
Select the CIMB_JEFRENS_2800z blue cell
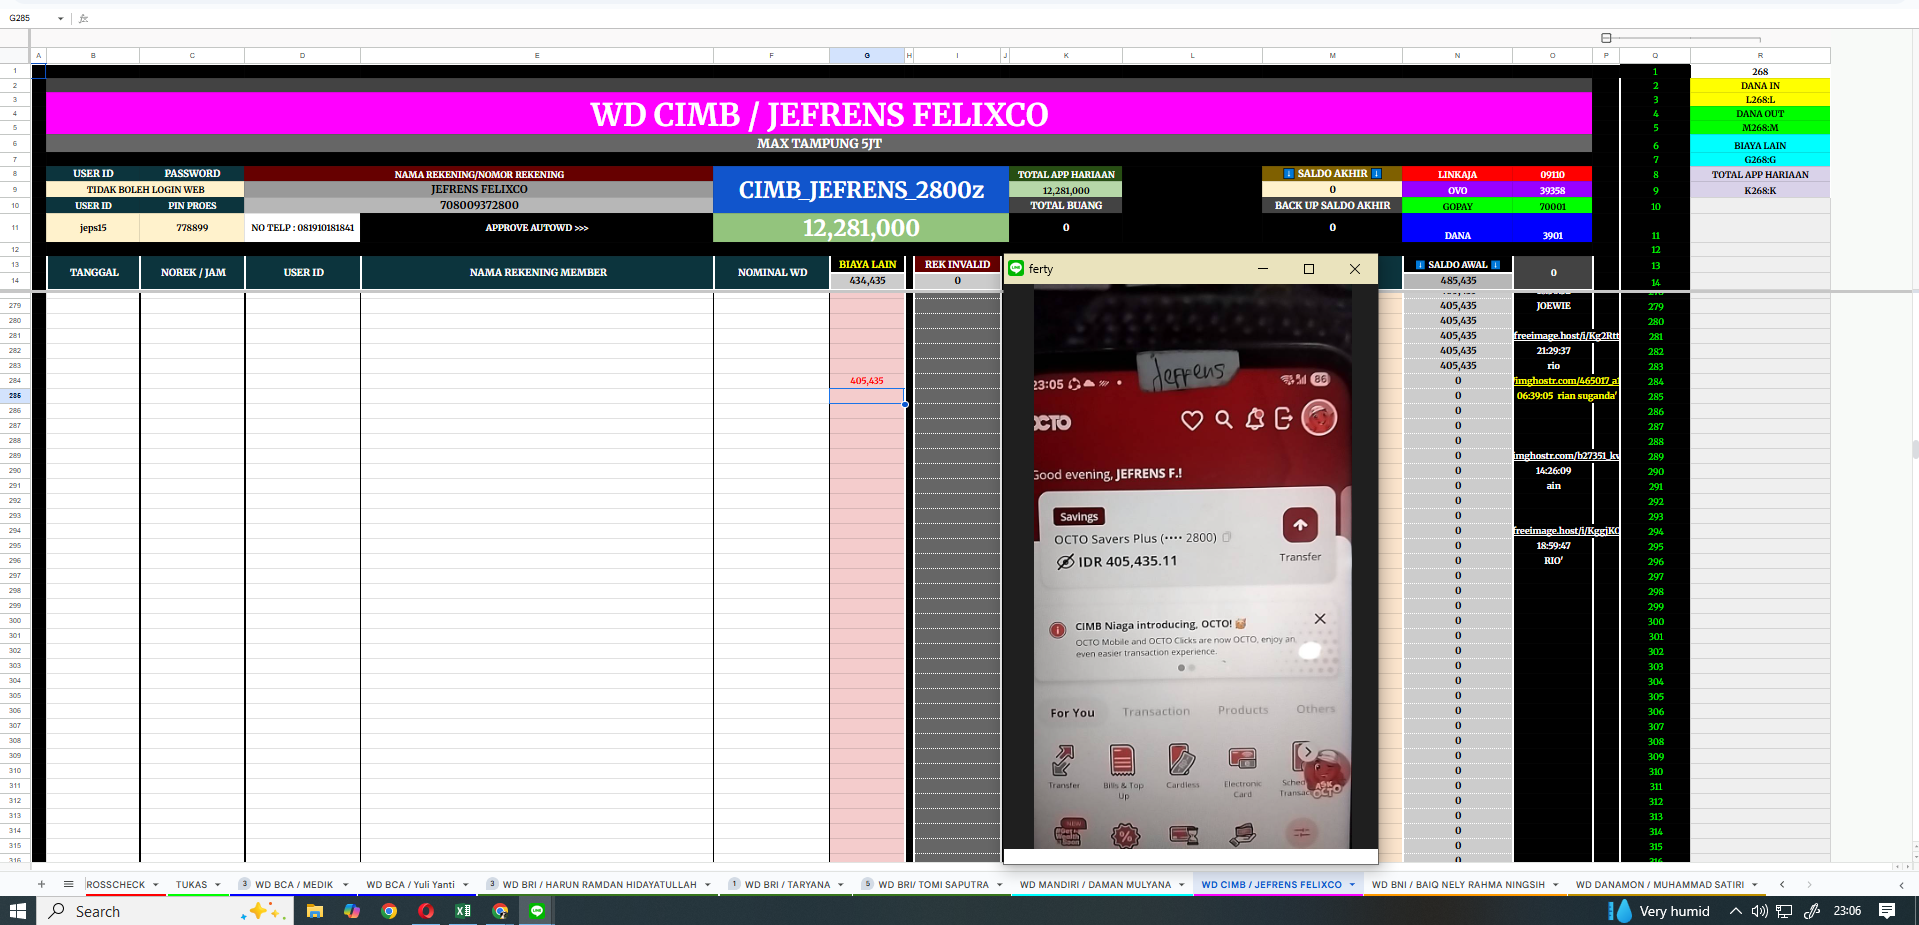pos(861,190)
